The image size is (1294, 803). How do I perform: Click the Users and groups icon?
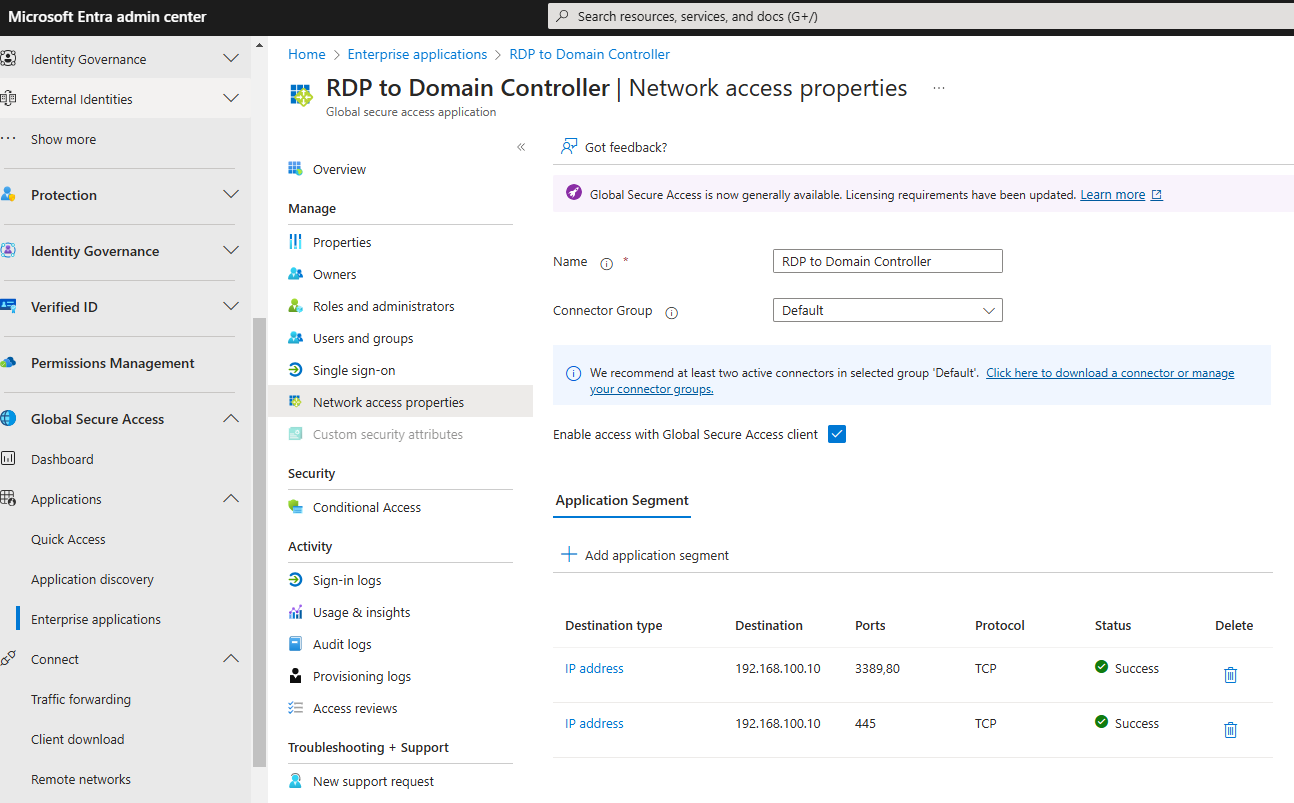(295, 338)
